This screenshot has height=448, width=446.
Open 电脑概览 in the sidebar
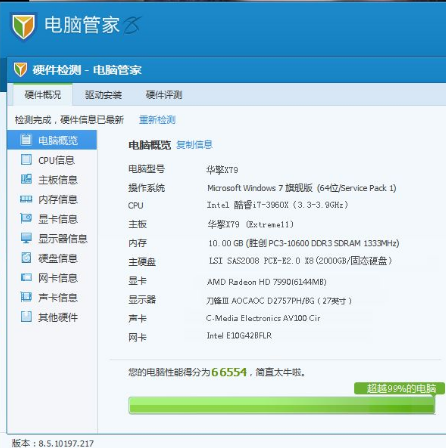[x=52, y=140]
